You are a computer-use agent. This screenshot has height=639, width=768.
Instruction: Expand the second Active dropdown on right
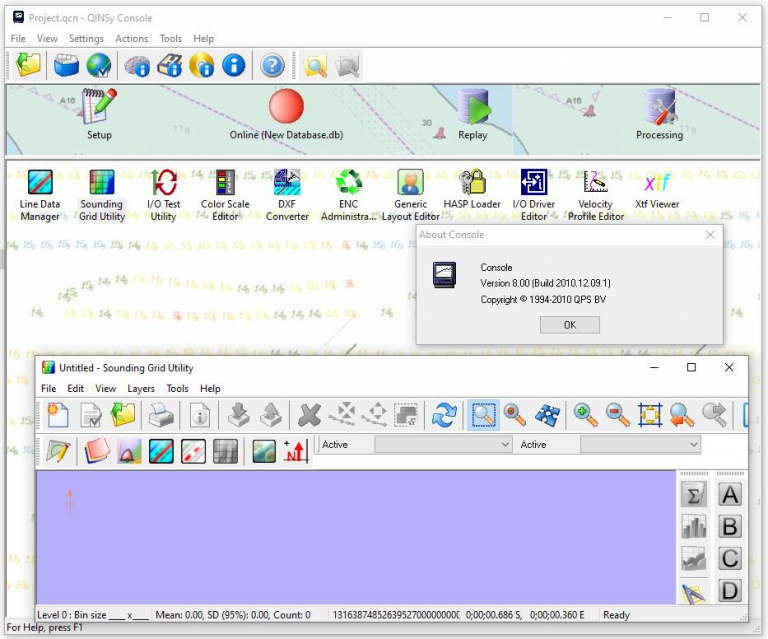641,445
